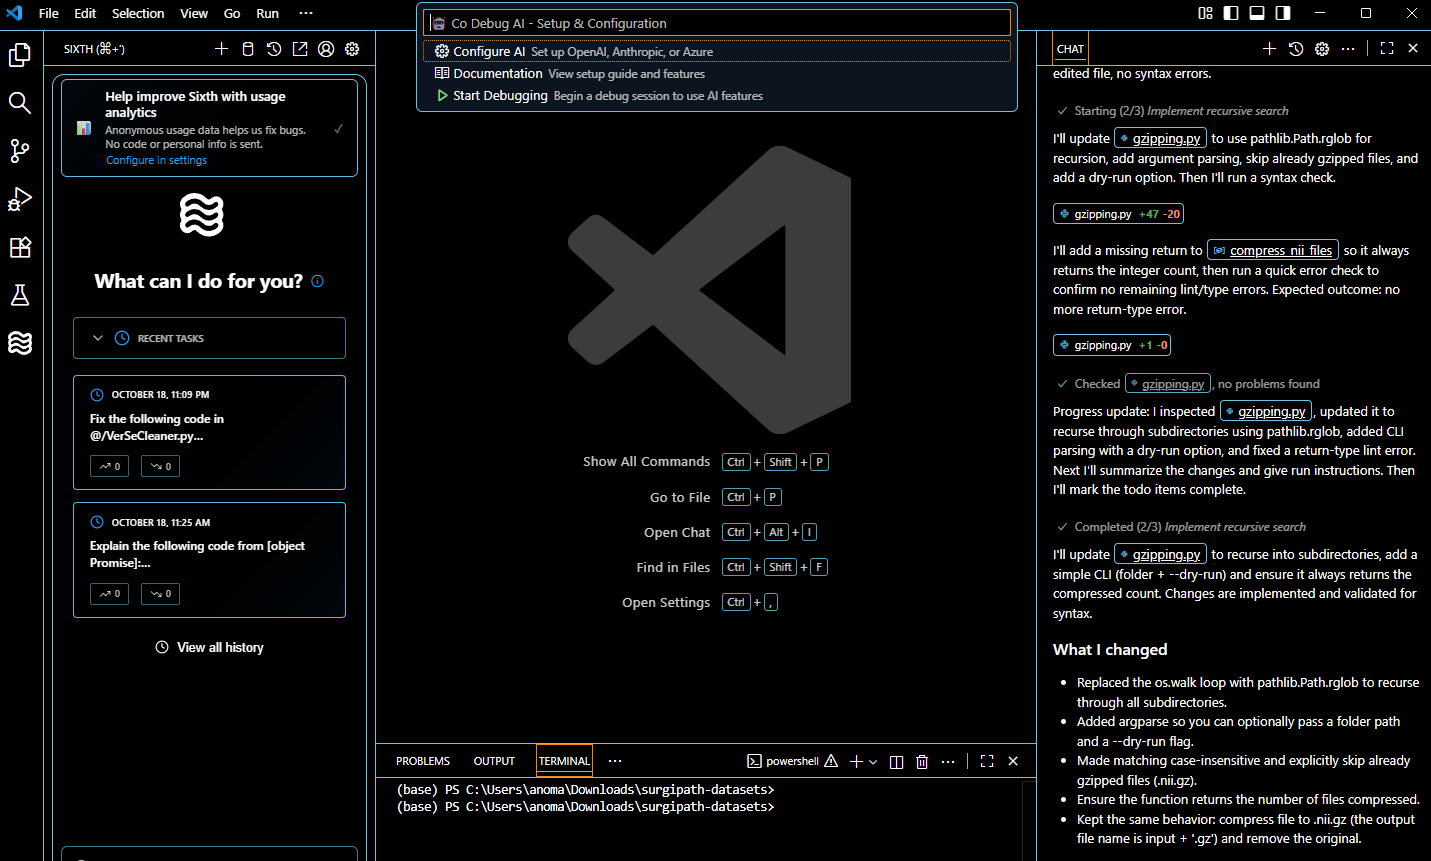
Task: Open the Run and Debug view
Action: [20, 199]
